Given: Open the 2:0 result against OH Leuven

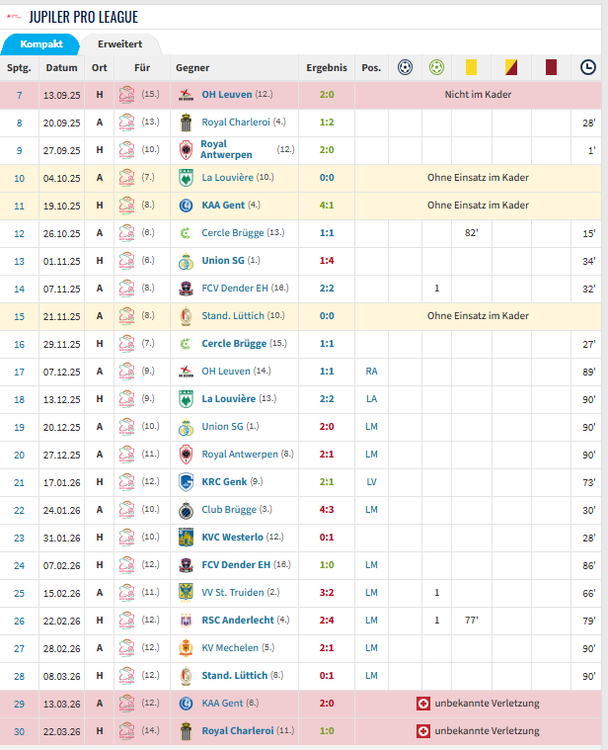Looking at the screenshot, I should tap(327, 95).
